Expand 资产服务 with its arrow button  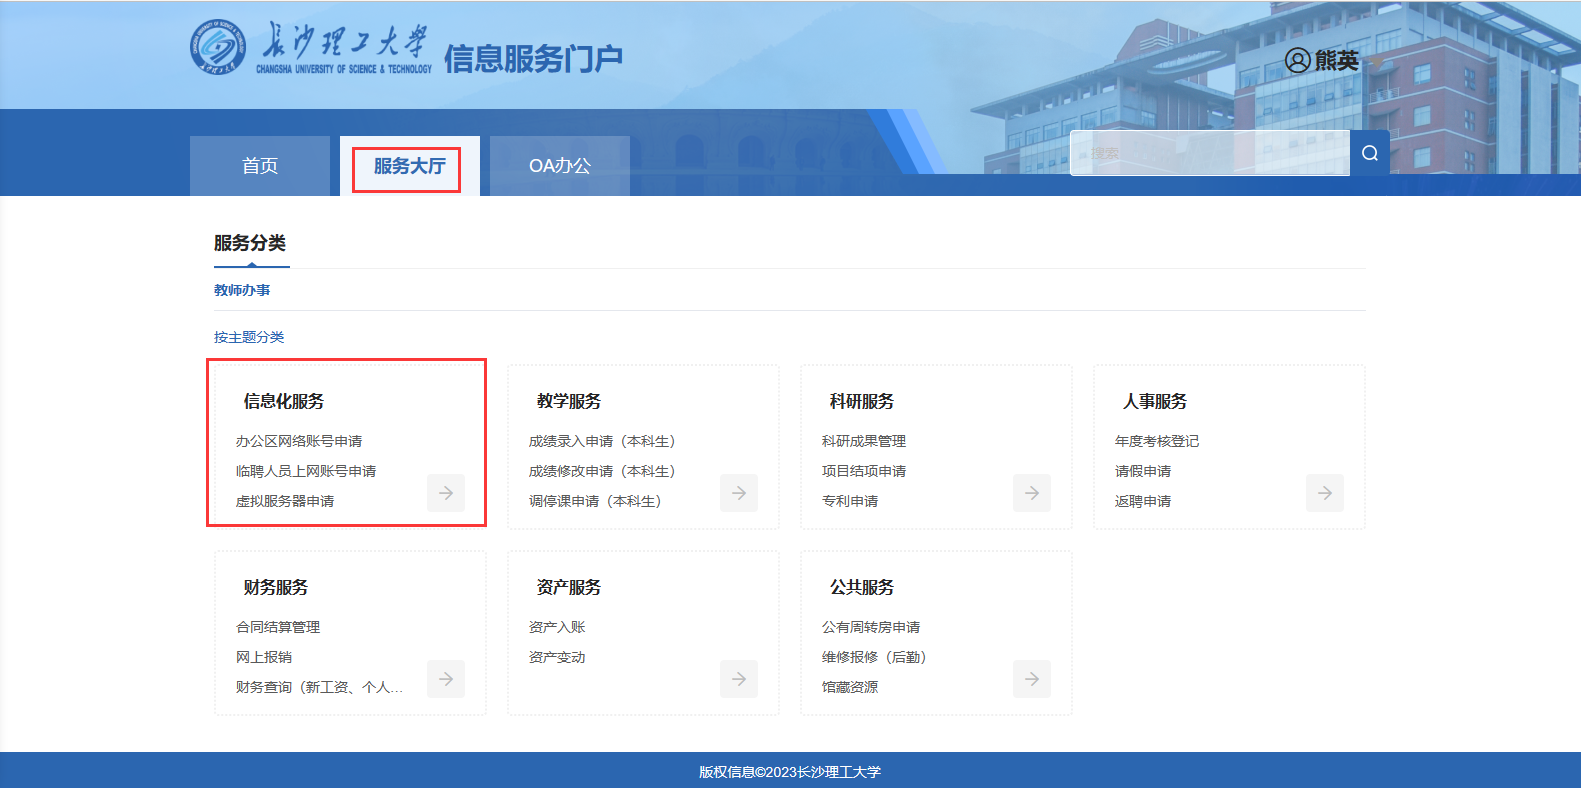pos(739,679)
